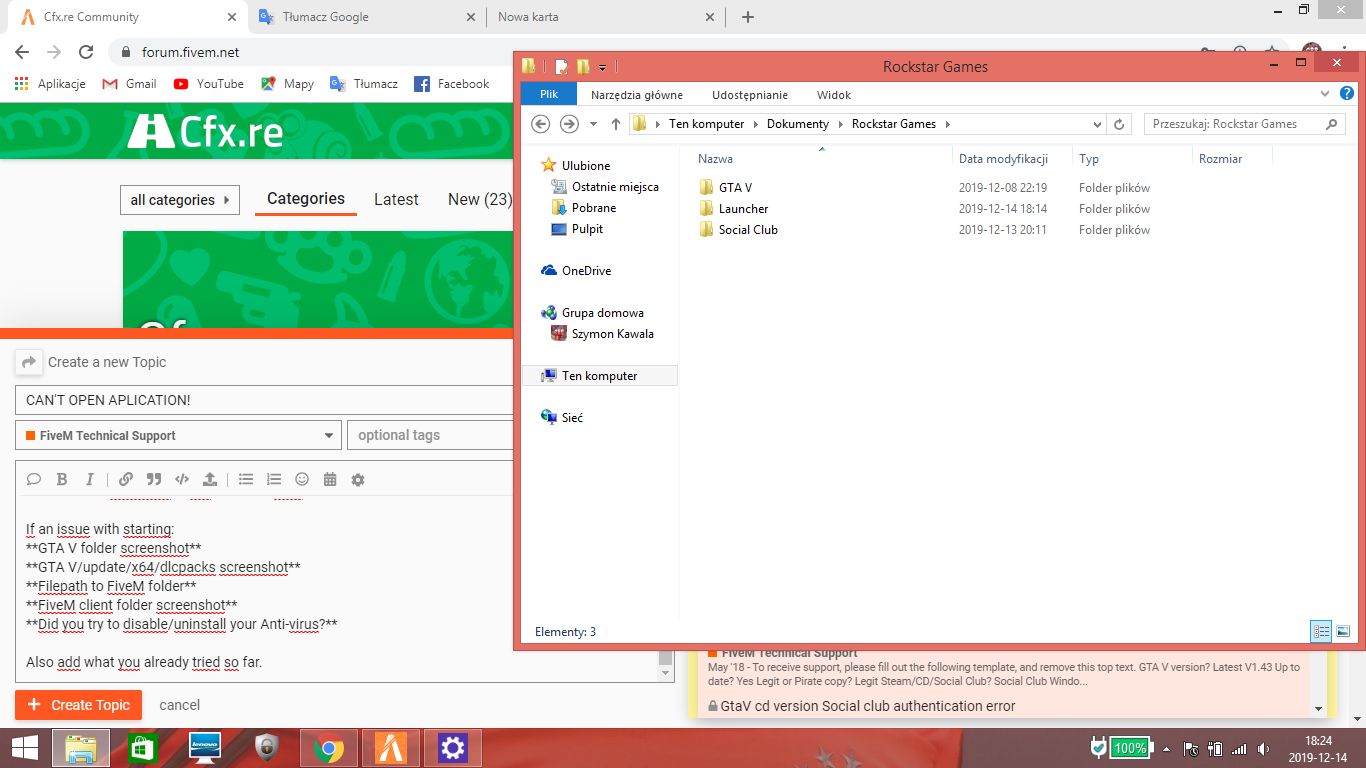The image size is (1366, 768).
Task: Insert a hyperlink using the link icon
Action: point(126,480)
